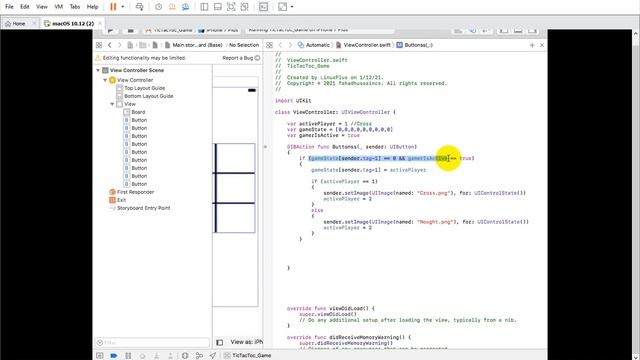Toggle the Xcode navigator panel button
This screenshot has height=360, width=640.
[x=504, y=31]
